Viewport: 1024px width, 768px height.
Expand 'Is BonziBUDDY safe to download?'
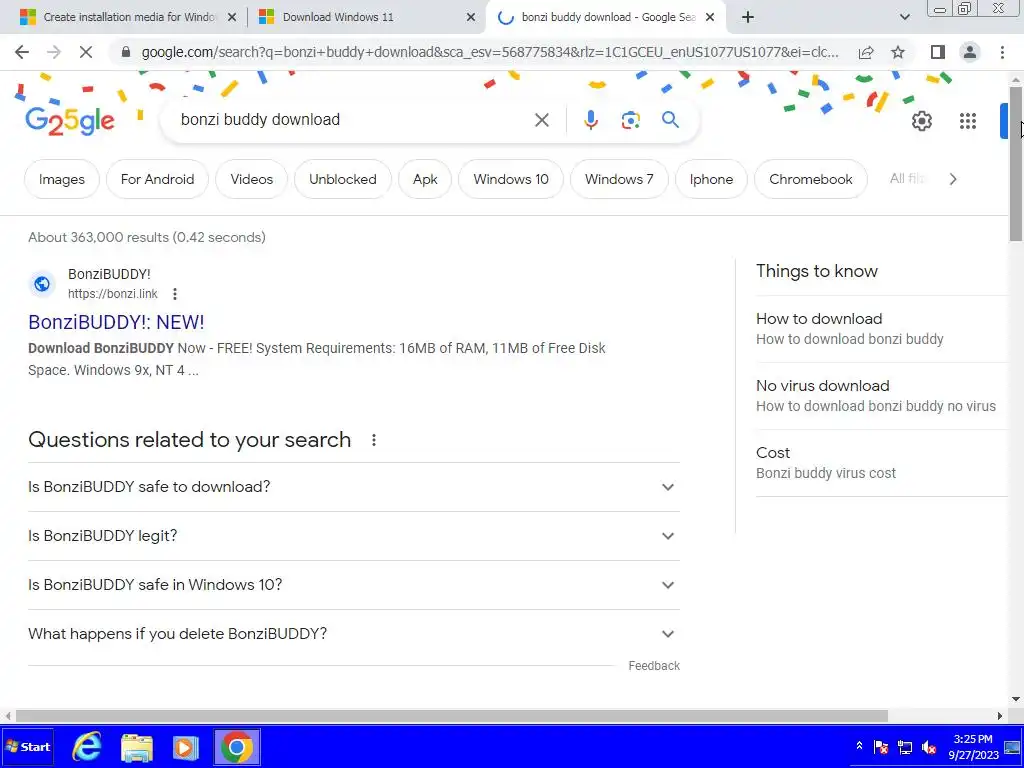click(x=354, y=487)
